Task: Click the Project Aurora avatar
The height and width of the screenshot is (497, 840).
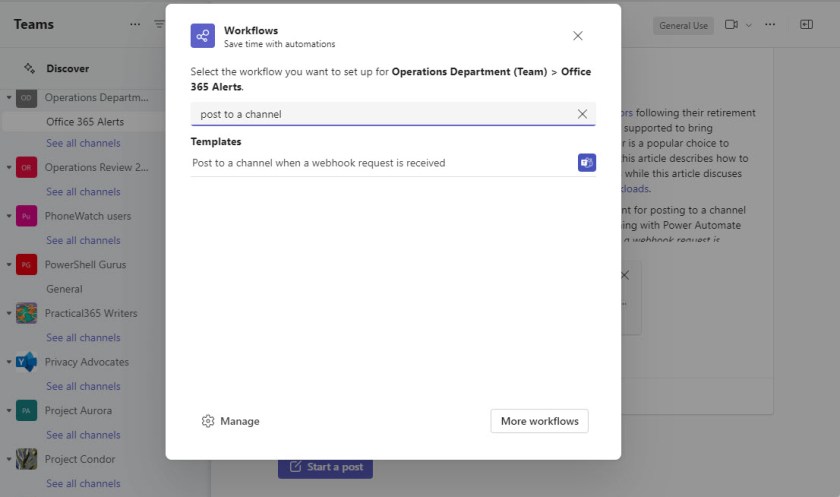Action: click(26, 411)
